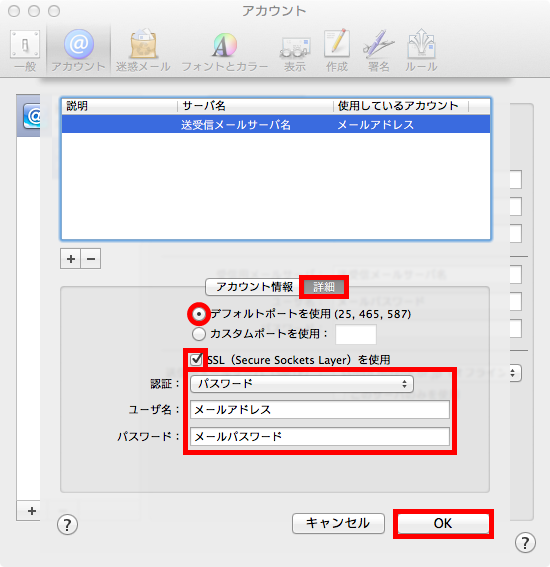Open the 作成 (Composing) preferences
Screen dimensions: 550x567
[337, 51]
